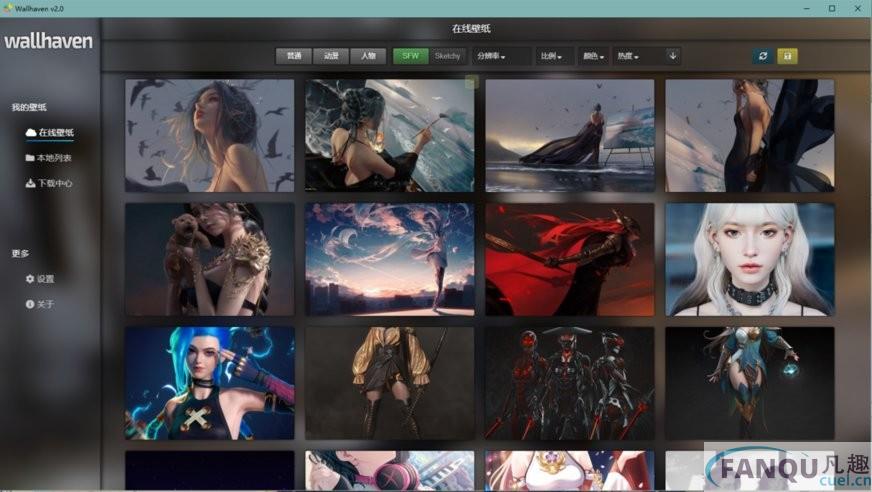This screenshot has height=492, width=872.
Task: Minimize the Wallhaven window
Action: (x=807, y=8)
